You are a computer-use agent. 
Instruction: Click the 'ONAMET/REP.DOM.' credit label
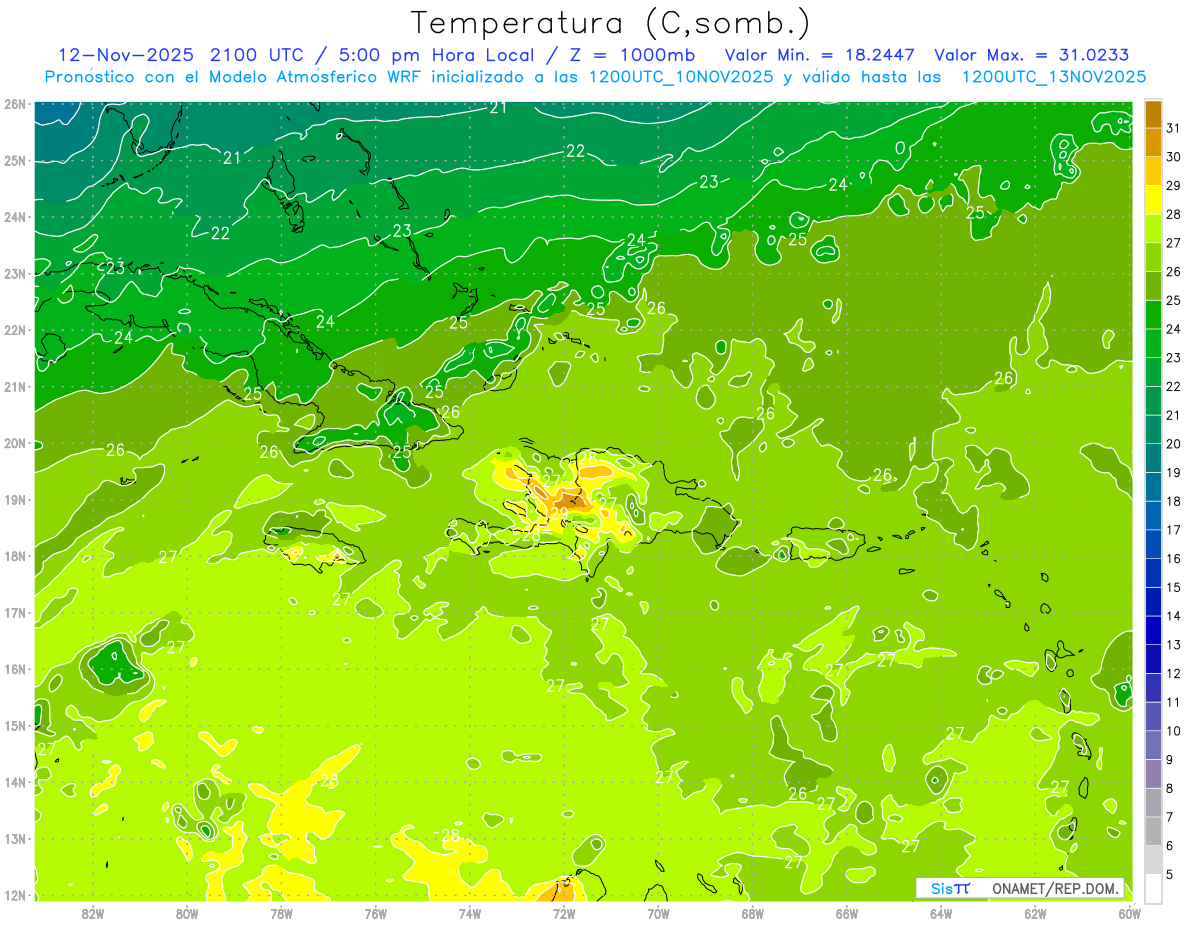coord(1056,888)
